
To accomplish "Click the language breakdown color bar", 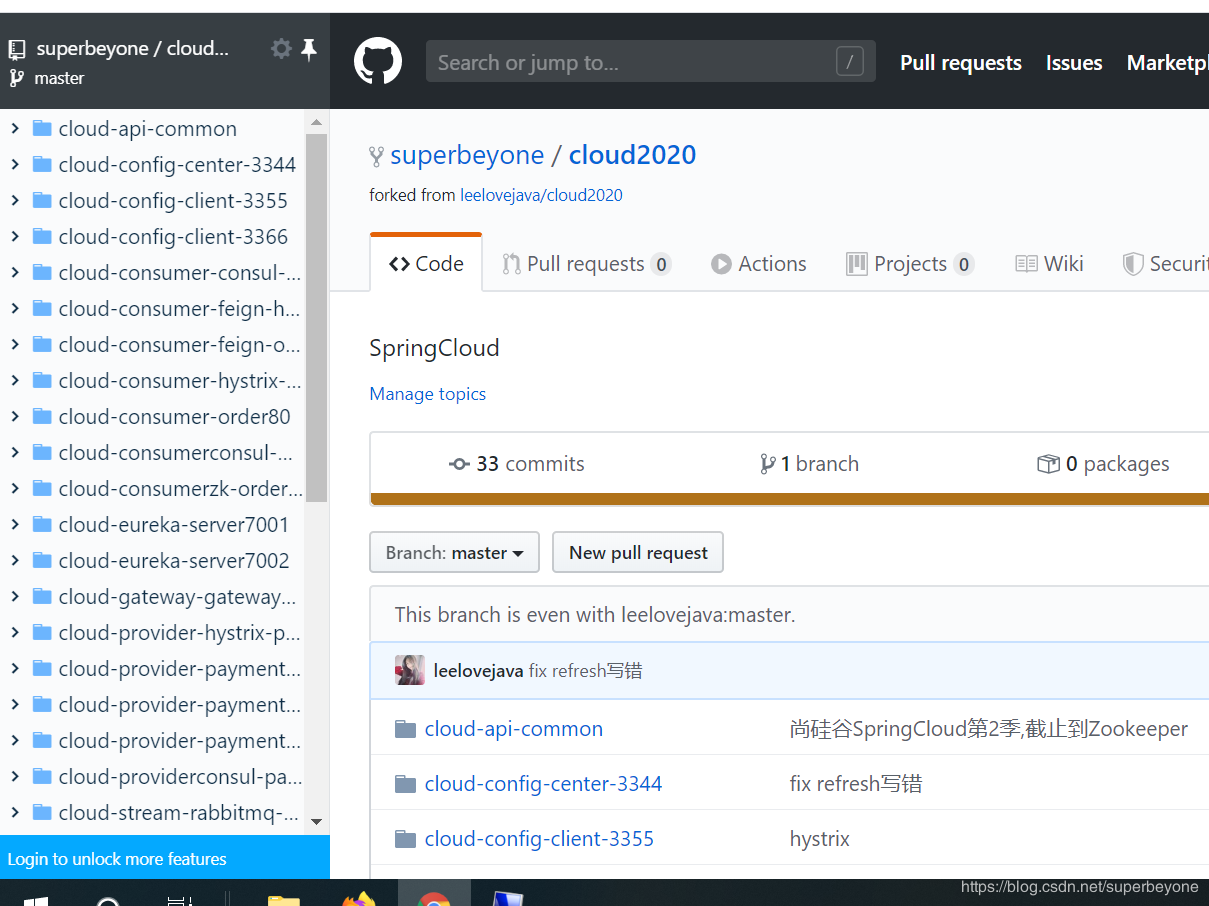I will tap(789, 499).
